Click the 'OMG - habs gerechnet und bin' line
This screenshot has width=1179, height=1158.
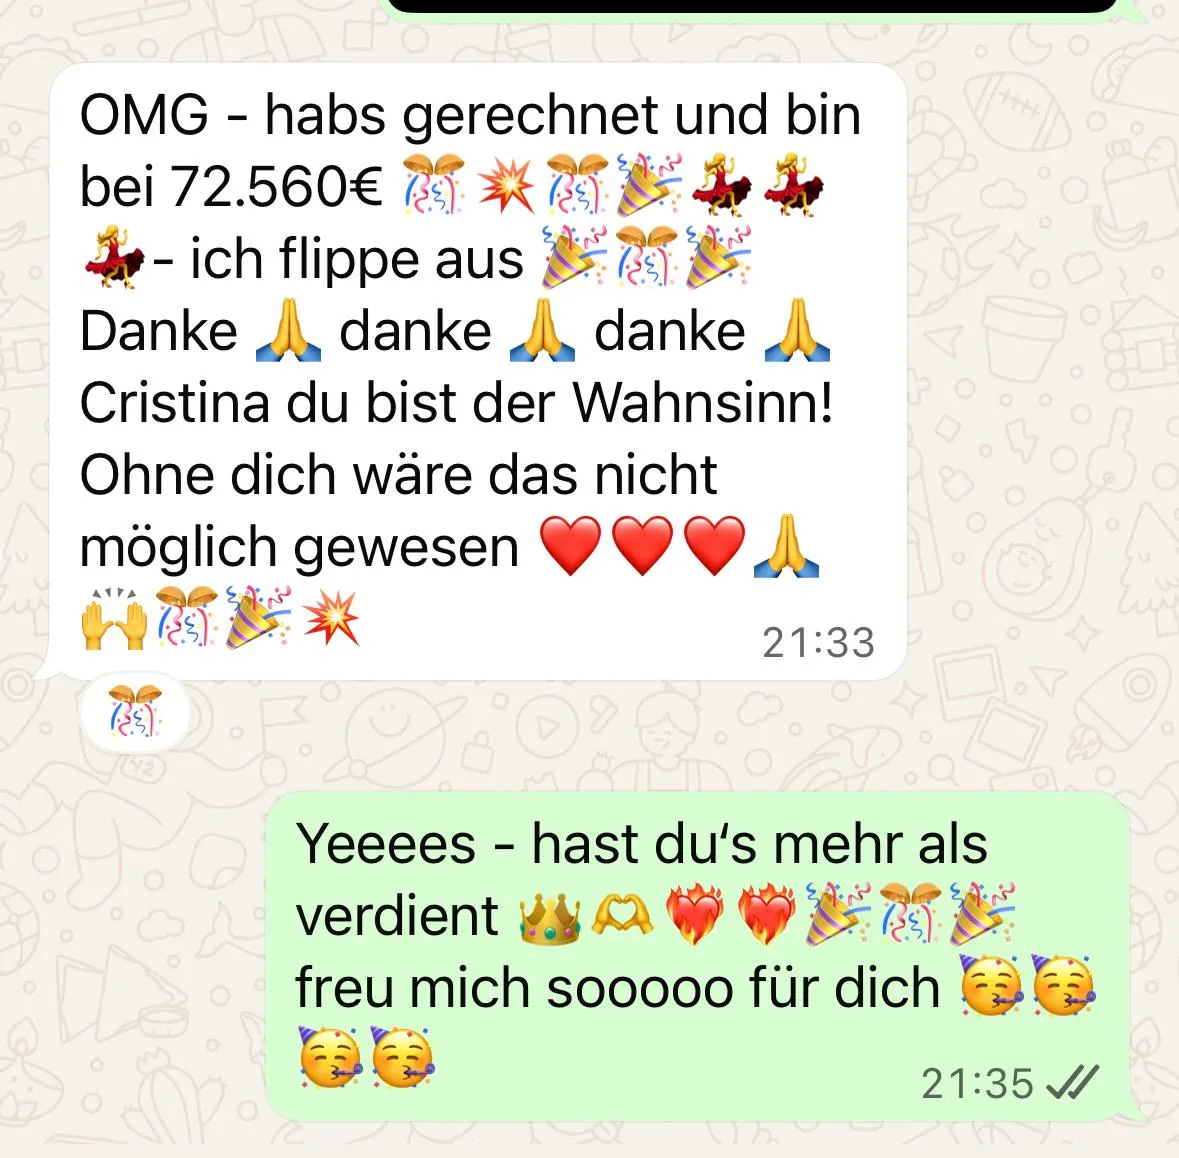tap(471, 117)
